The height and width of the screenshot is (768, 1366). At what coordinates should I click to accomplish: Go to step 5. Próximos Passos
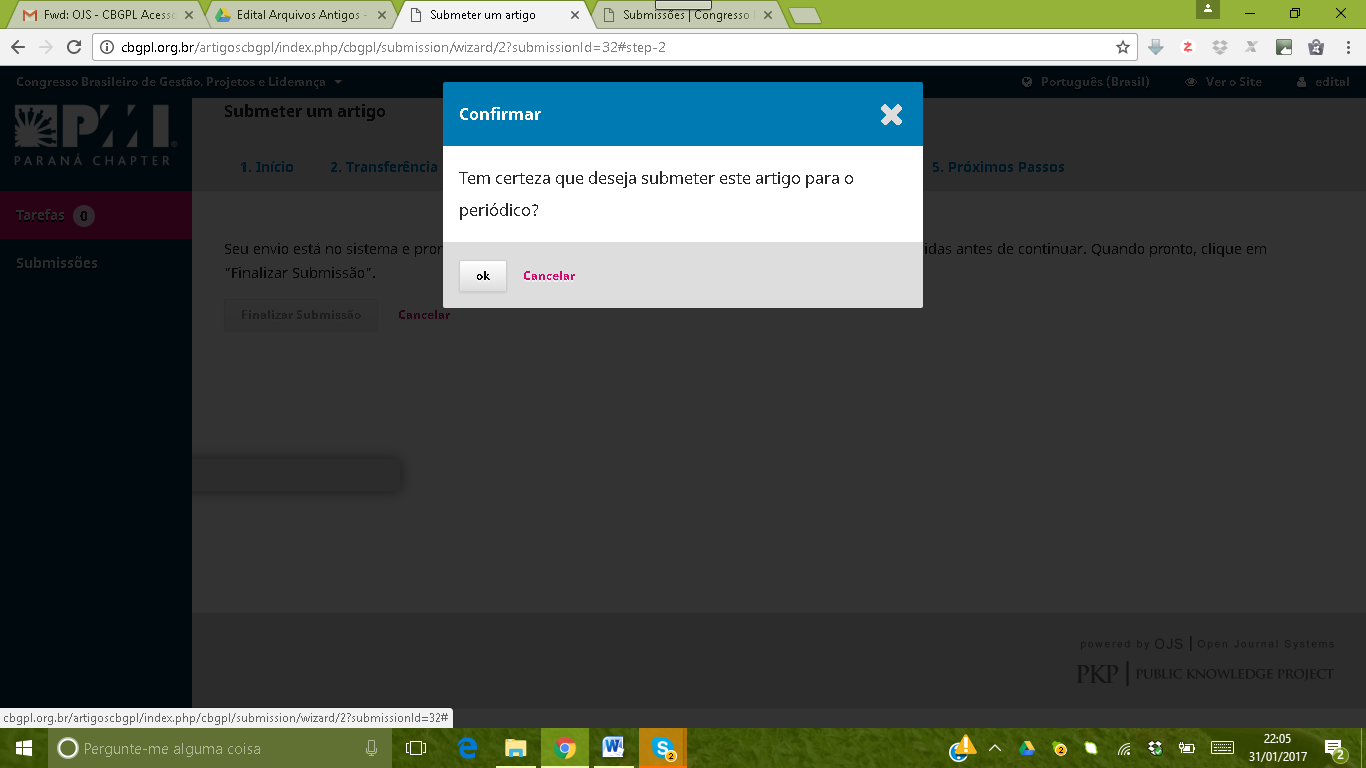pos(998,167)
